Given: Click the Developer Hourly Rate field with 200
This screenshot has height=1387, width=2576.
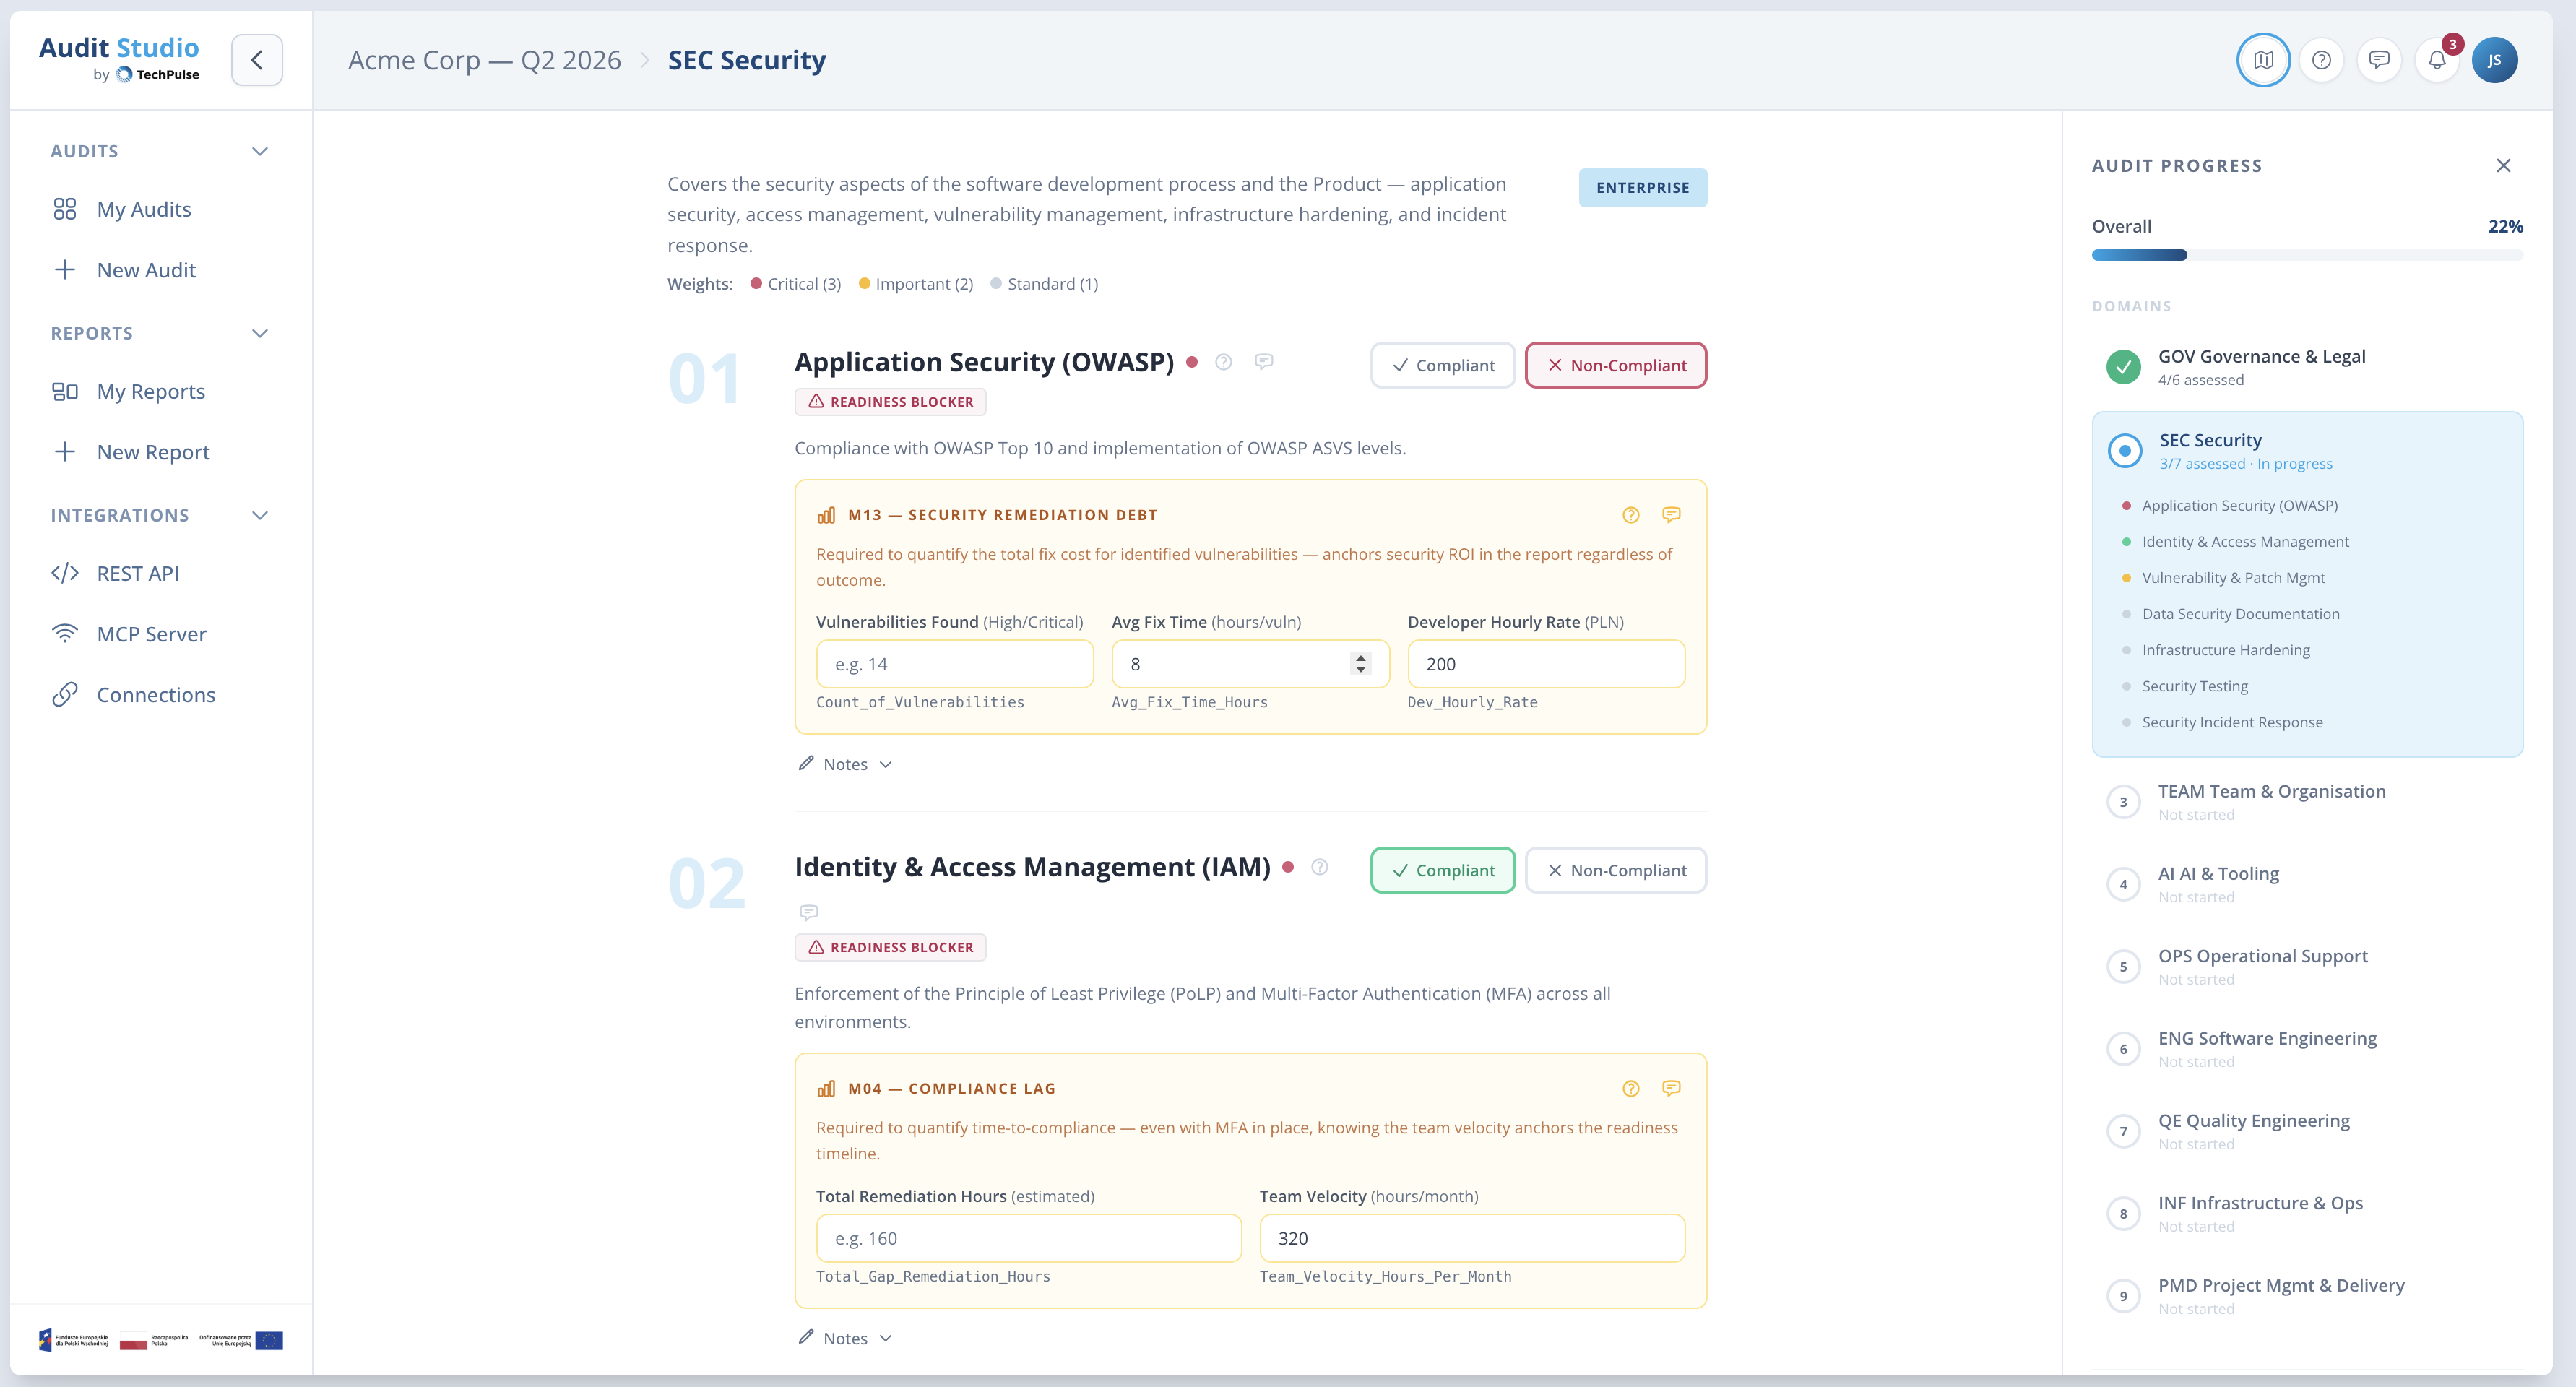Looking at the screenshot, I should pyautogui.click(x=1546, y=664).
